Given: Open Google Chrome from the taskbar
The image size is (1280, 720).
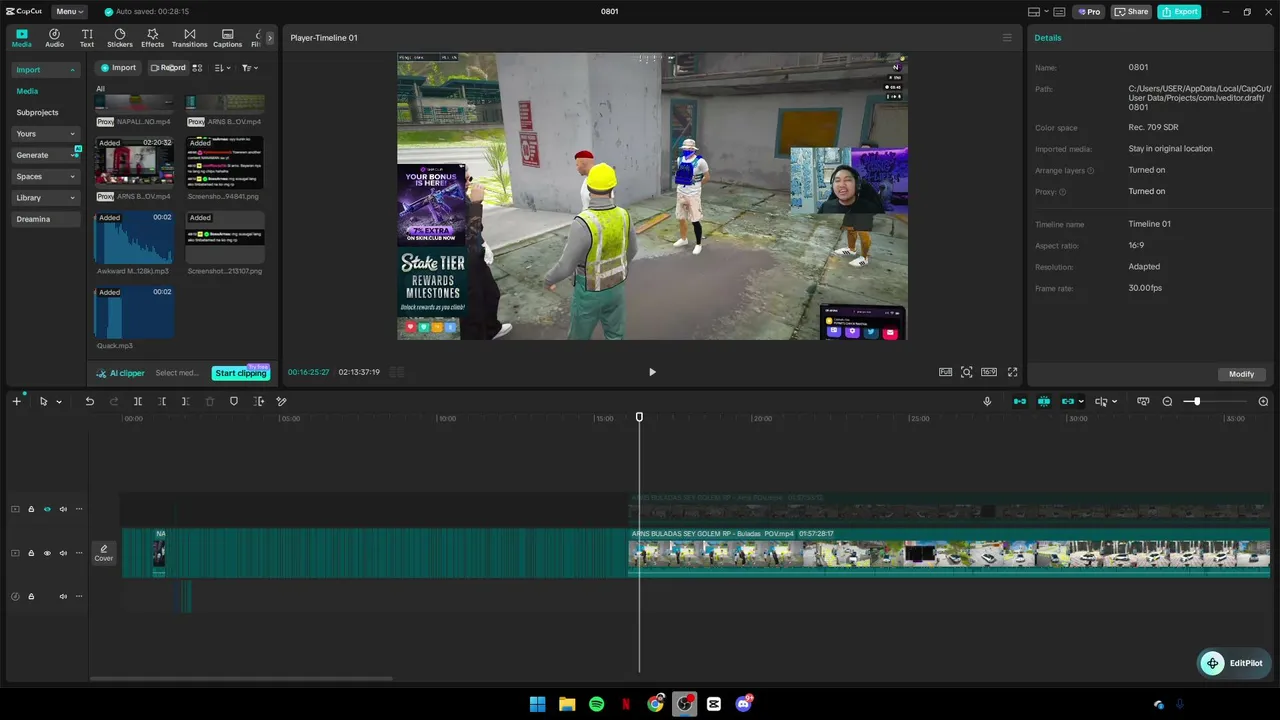Looking at the screenshot, I should pyautogui.click(x=655, y=704).
